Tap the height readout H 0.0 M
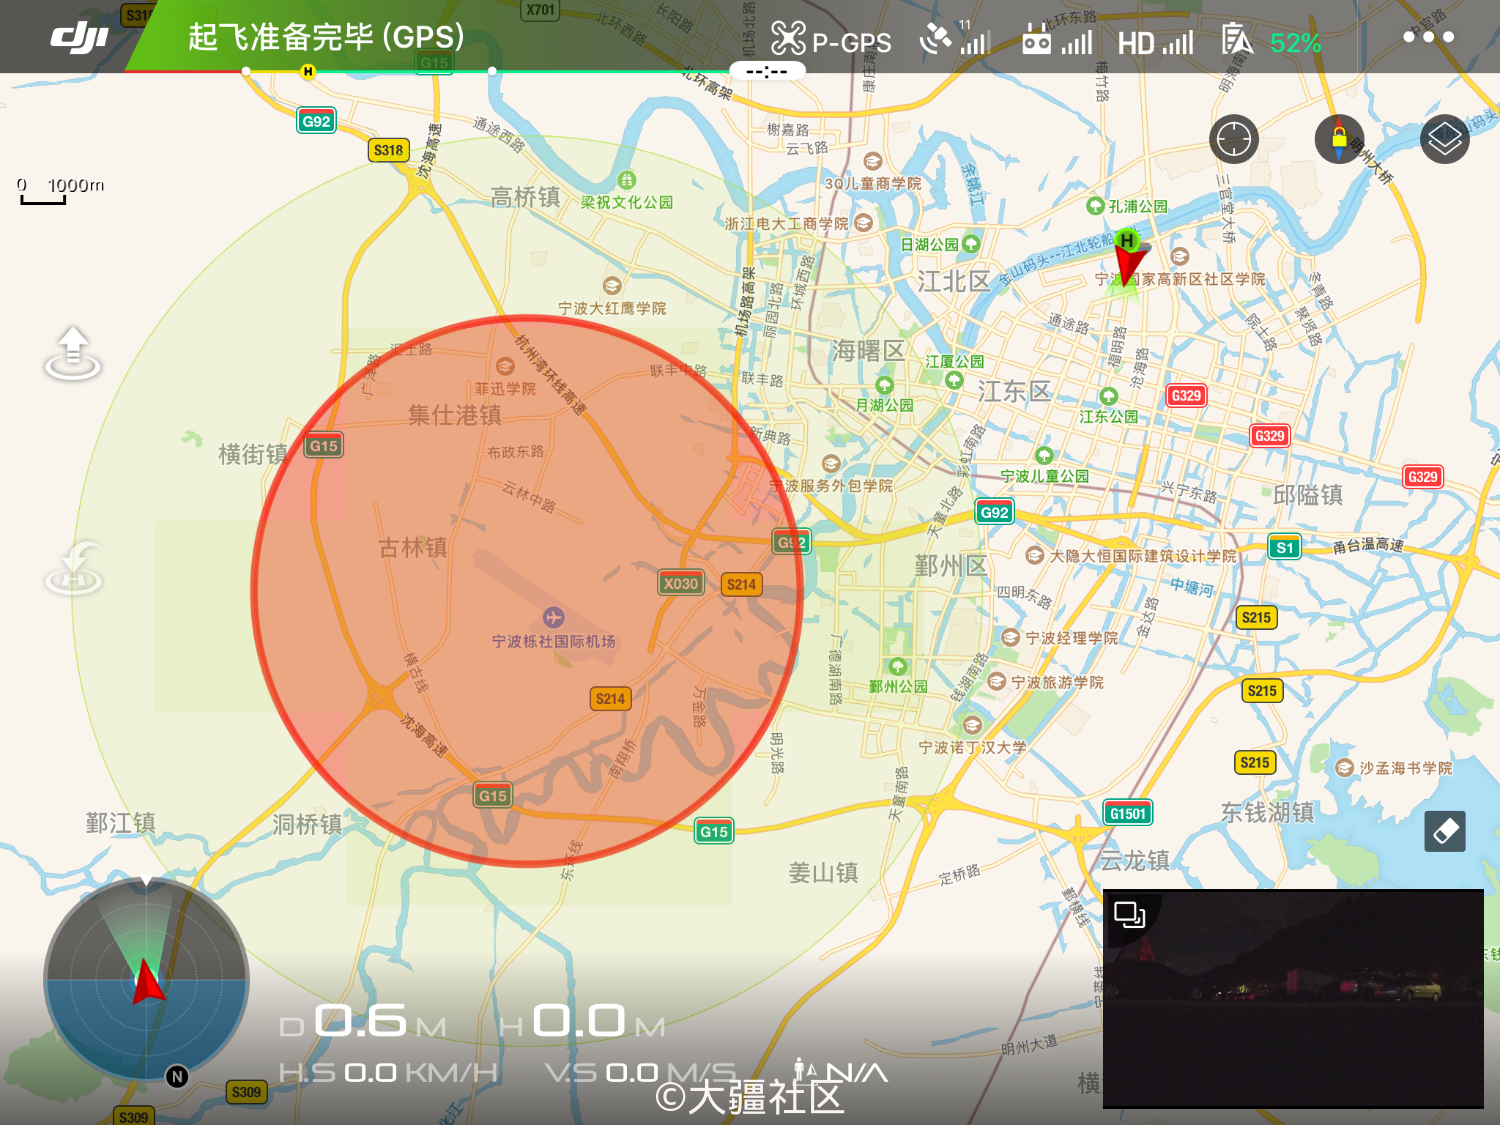The width and height of the screenshot is (1500, 1125). [582, 1022]
